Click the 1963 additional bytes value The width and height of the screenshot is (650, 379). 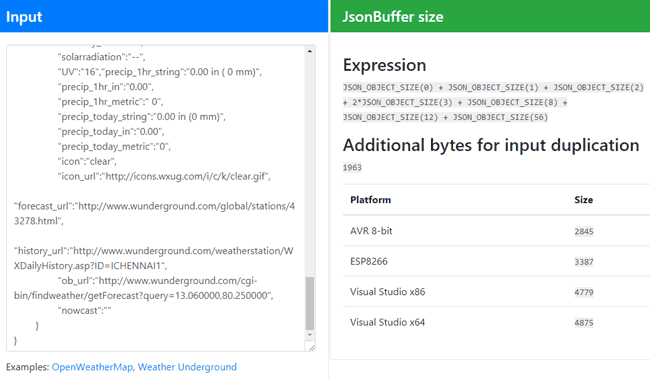(x=352, y=168)
